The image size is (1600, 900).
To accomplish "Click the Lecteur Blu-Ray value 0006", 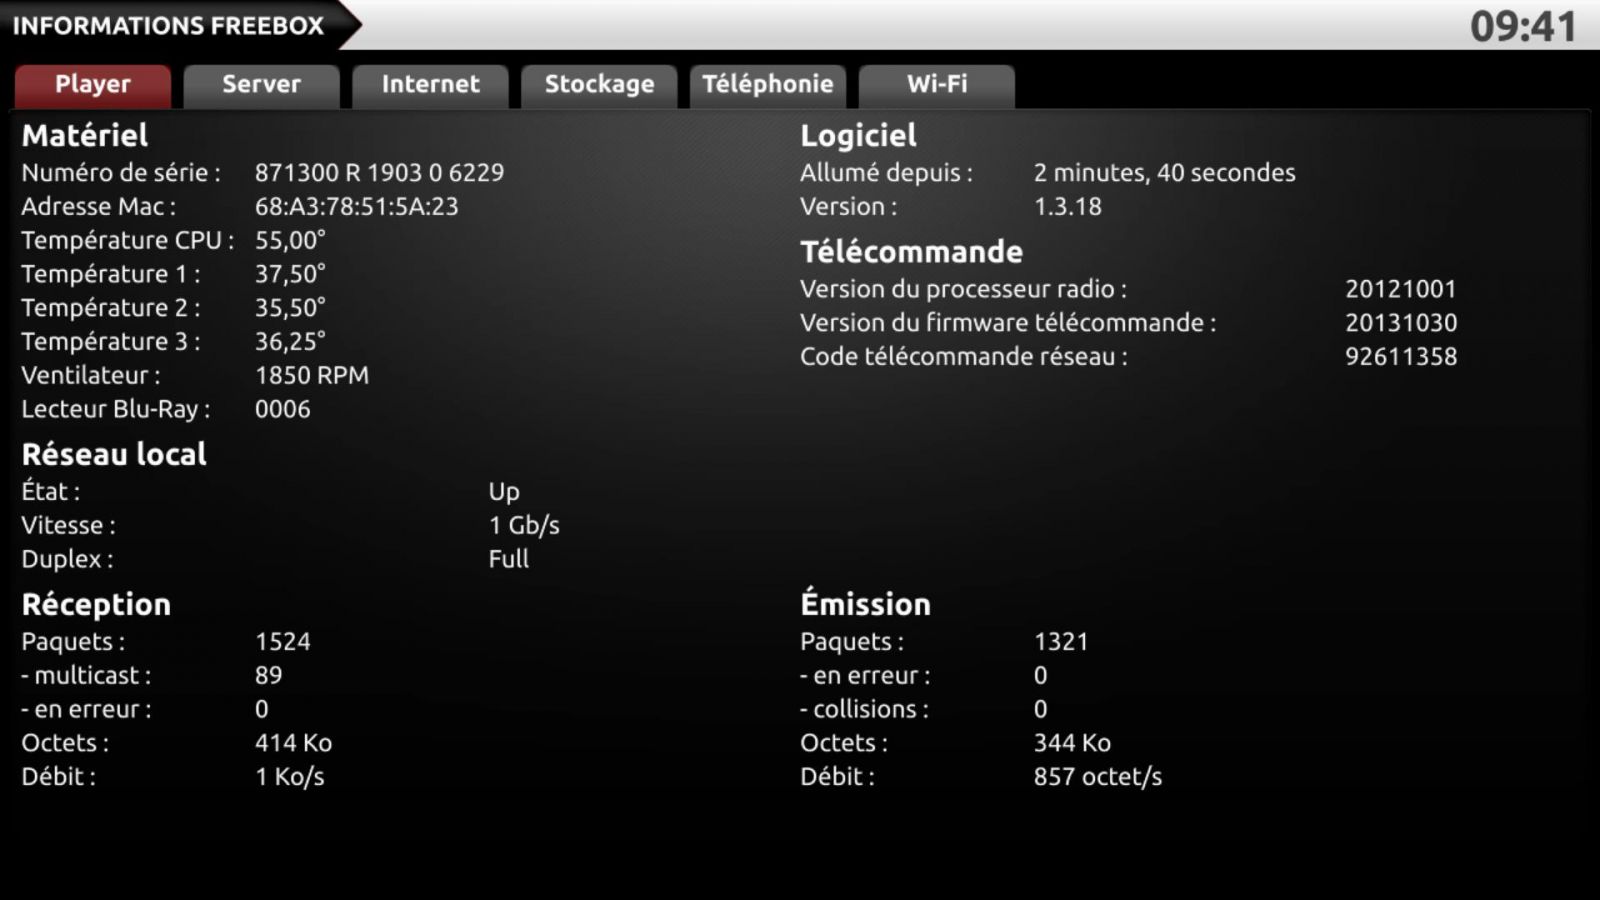I will [283, 410].
